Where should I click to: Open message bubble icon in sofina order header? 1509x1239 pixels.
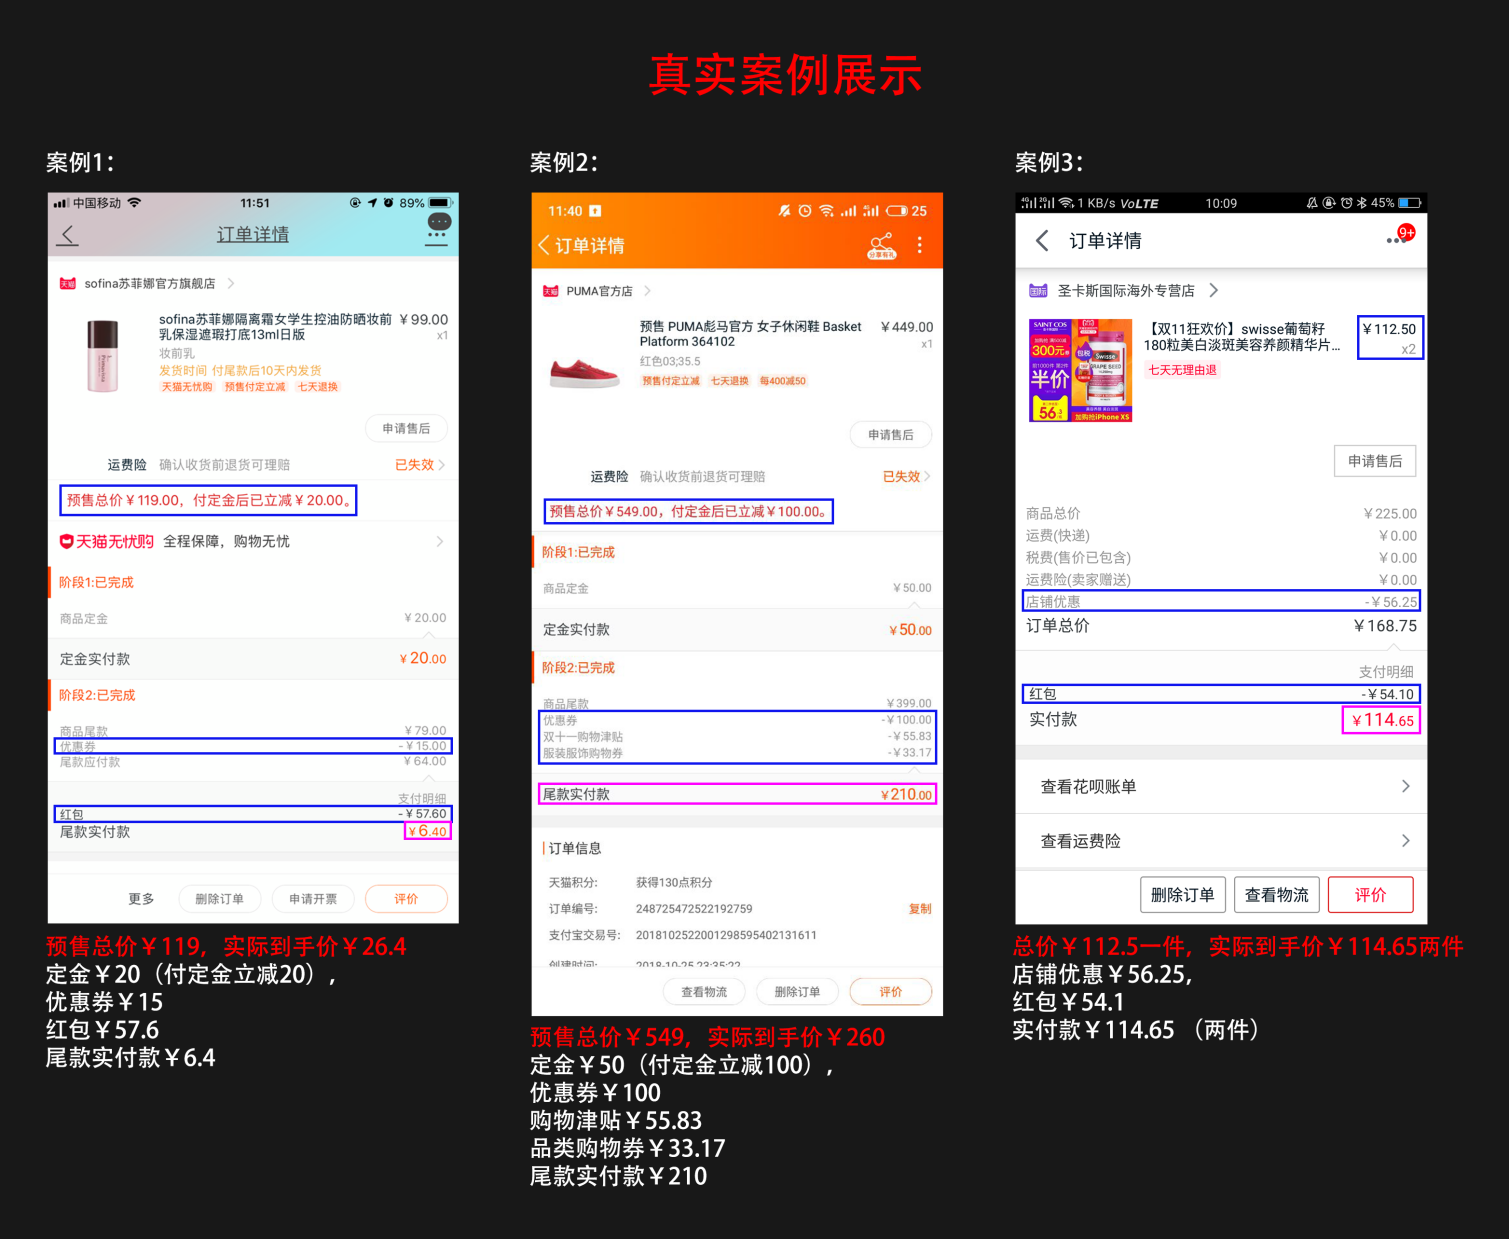438,226
